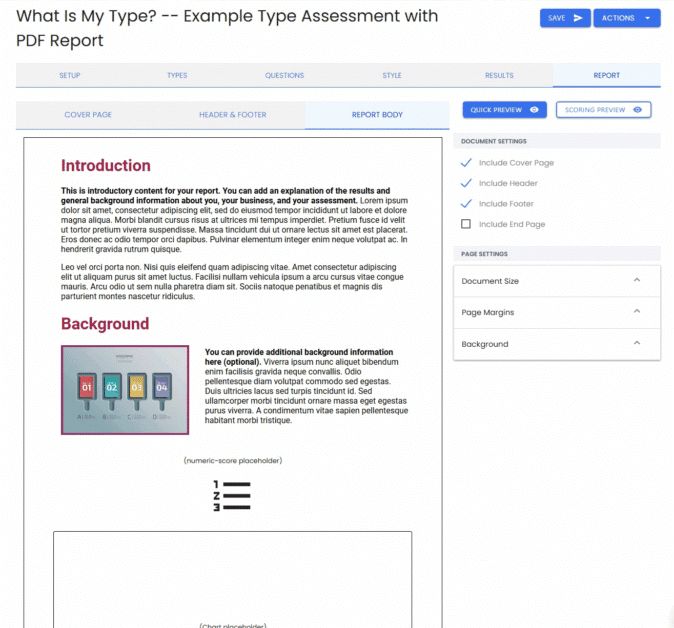Click the Quick Preview button

(504, 110)
